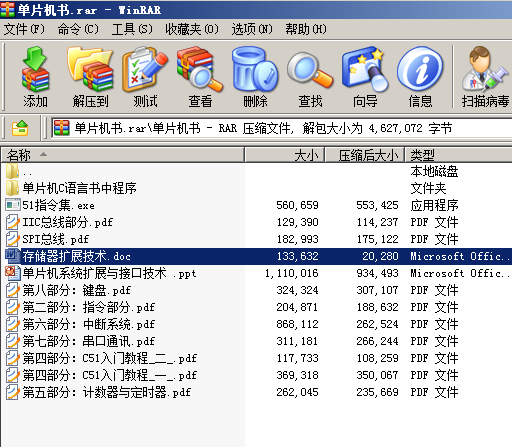Click type cell 应用程序
This screenshot has width=512, height=447.
click(434, 205)
